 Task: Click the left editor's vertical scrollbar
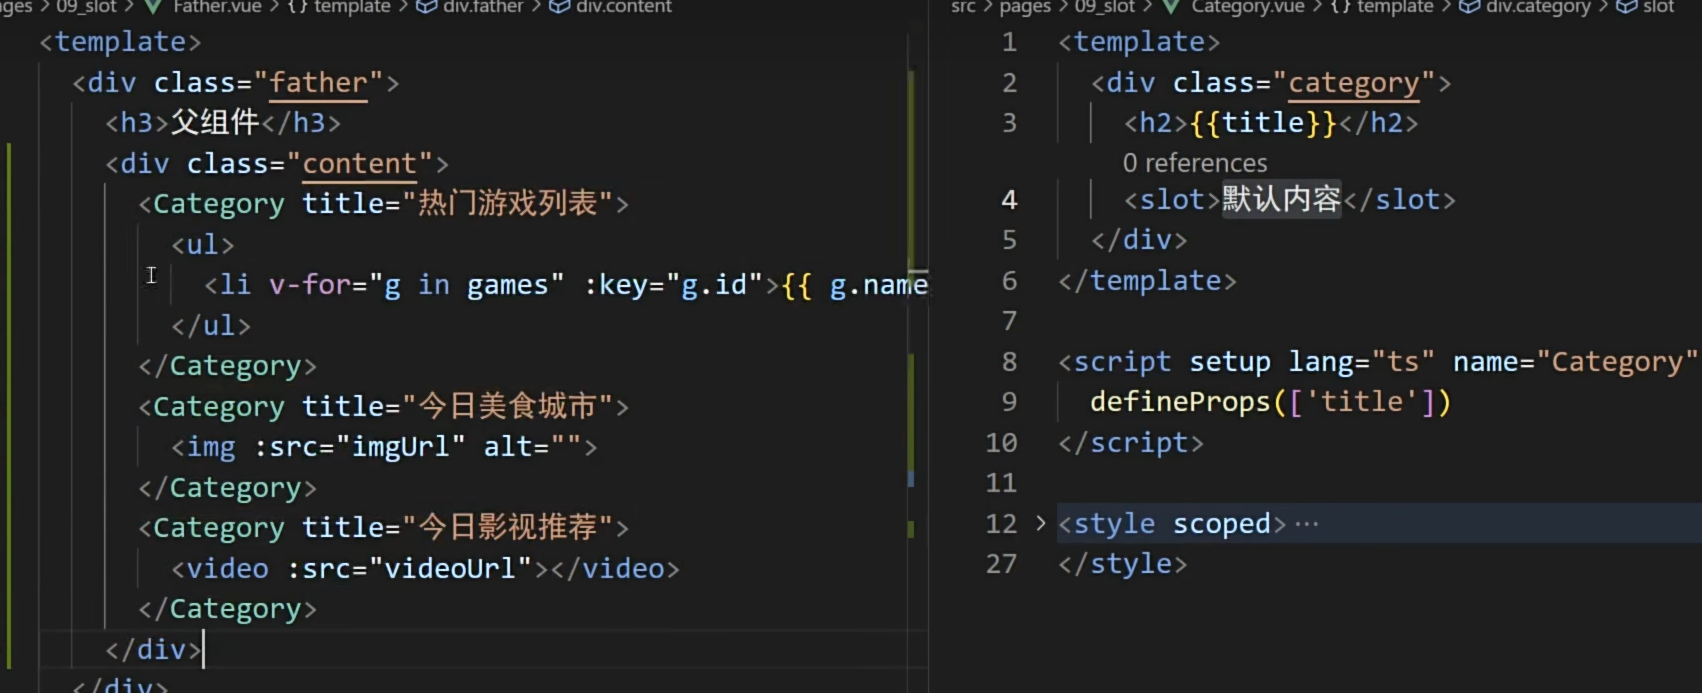point(911,300)
